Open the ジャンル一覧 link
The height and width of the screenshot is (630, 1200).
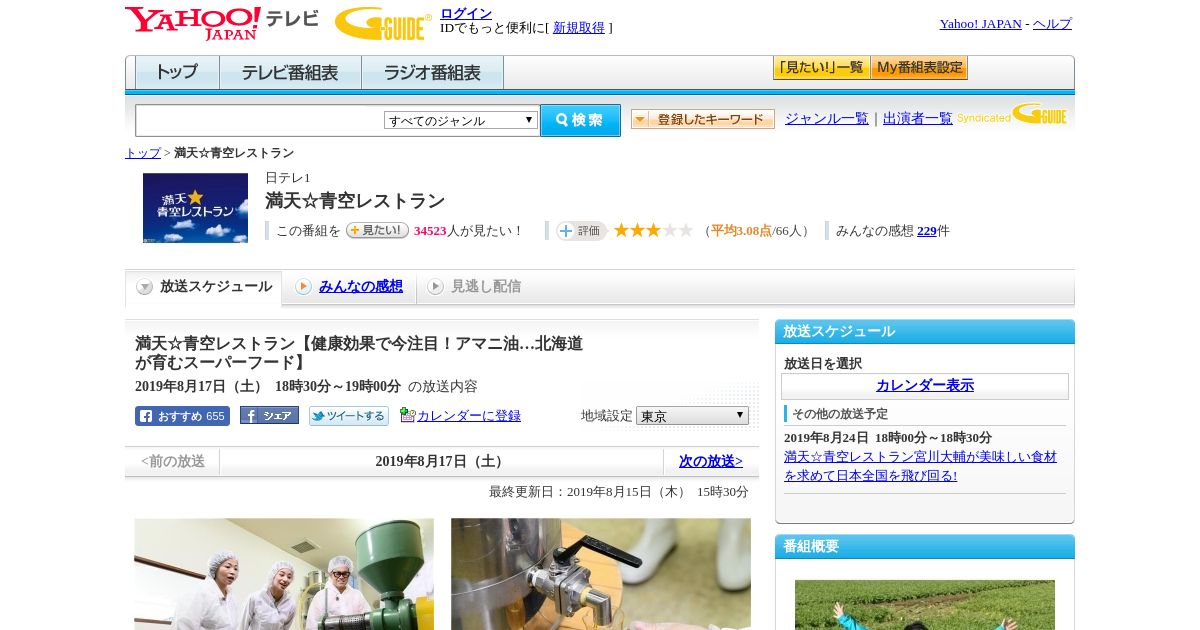point(827,118)
